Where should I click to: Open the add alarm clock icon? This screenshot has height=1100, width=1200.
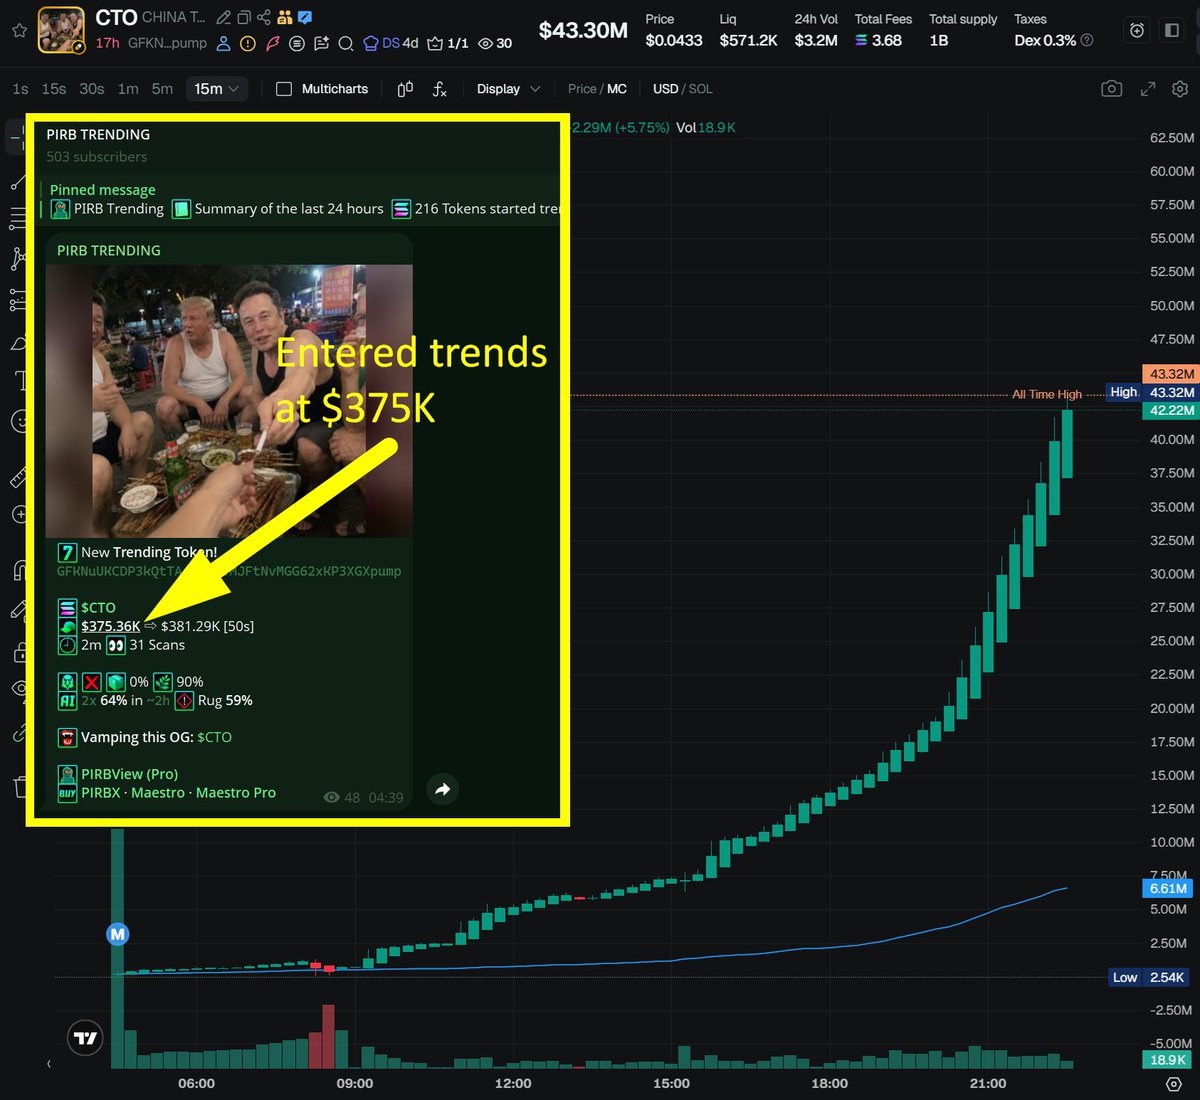tap(1137, 30)
